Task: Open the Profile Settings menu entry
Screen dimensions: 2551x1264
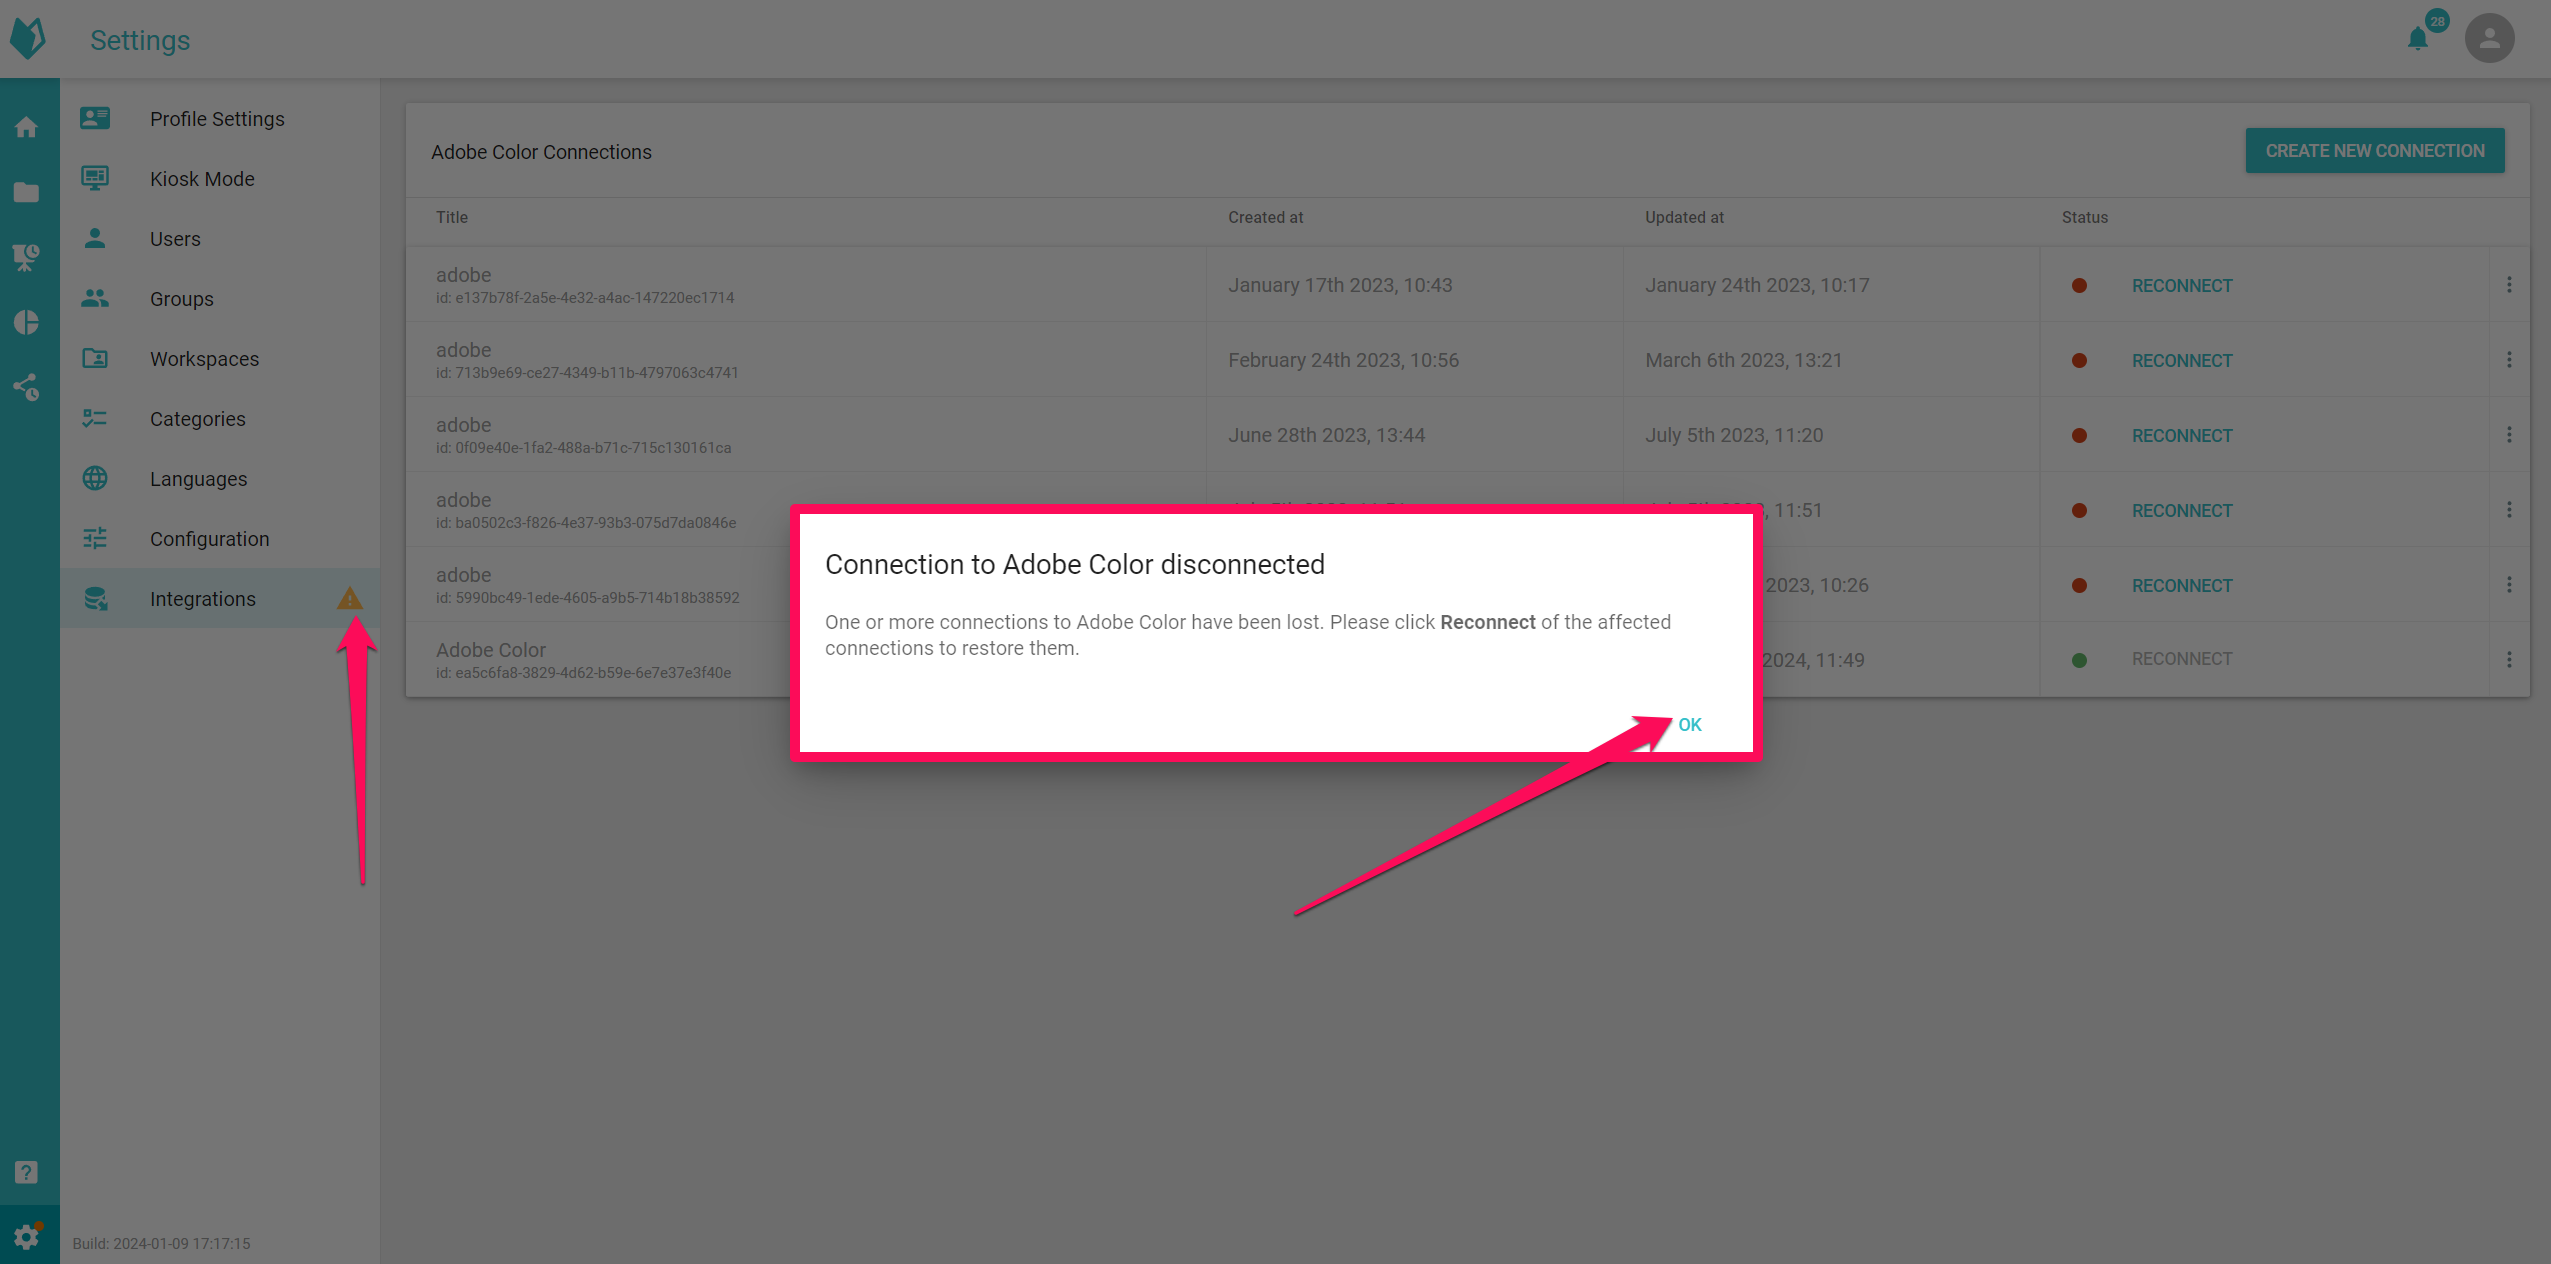Action: 220,118
